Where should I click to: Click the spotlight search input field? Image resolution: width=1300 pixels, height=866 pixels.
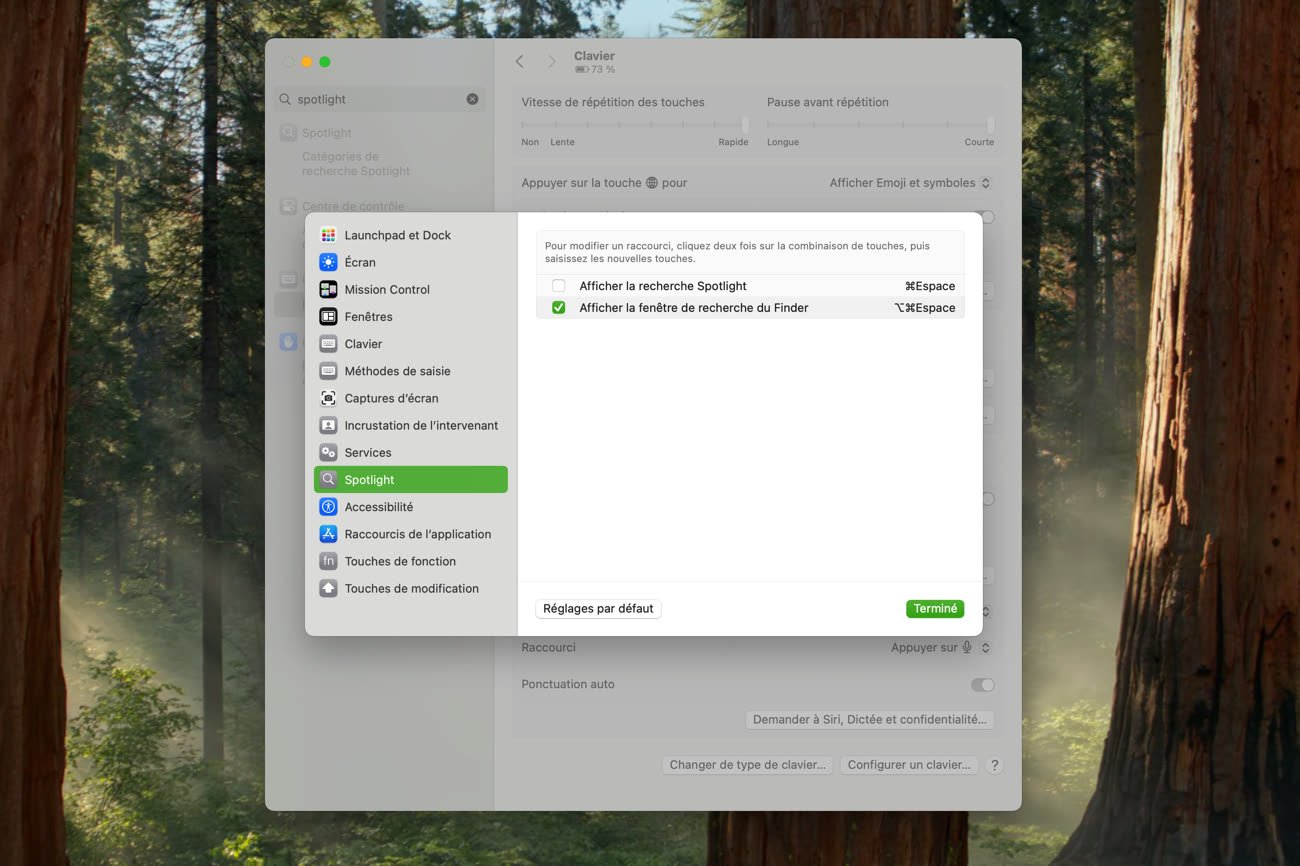[x=380, y=99]
